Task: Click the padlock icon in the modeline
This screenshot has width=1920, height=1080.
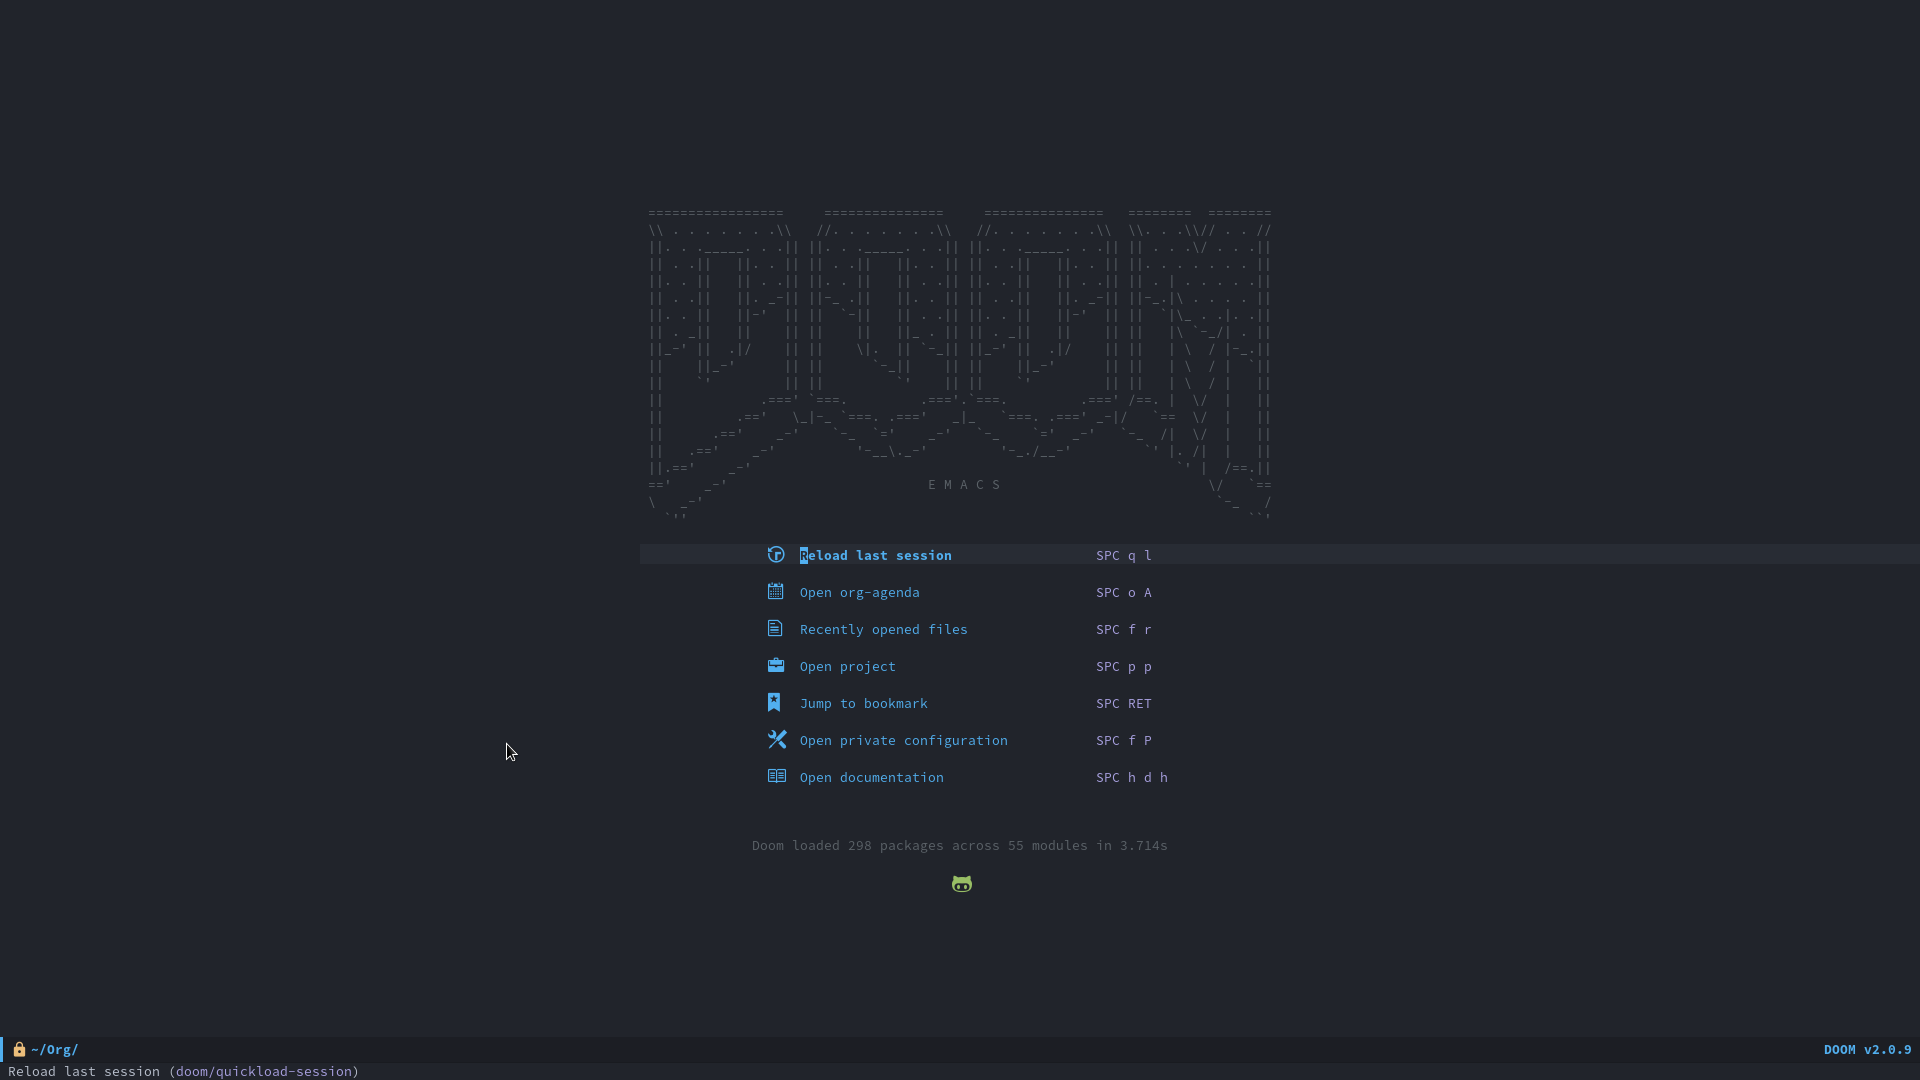Action: click(x=18, y=1049)
